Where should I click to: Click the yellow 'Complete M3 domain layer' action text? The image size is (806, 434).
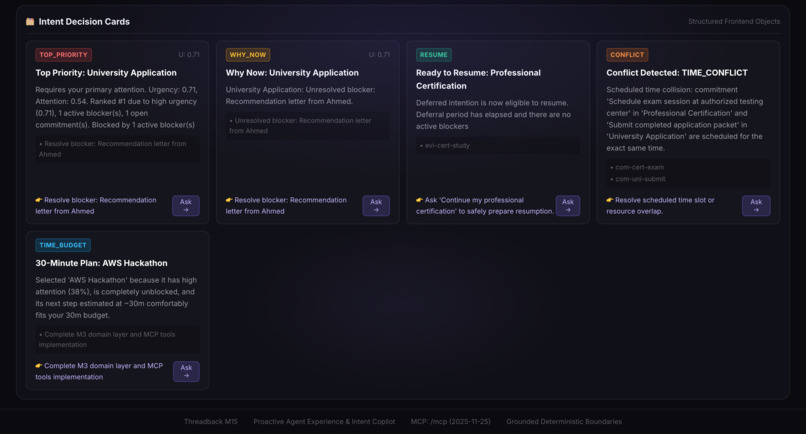99,371
